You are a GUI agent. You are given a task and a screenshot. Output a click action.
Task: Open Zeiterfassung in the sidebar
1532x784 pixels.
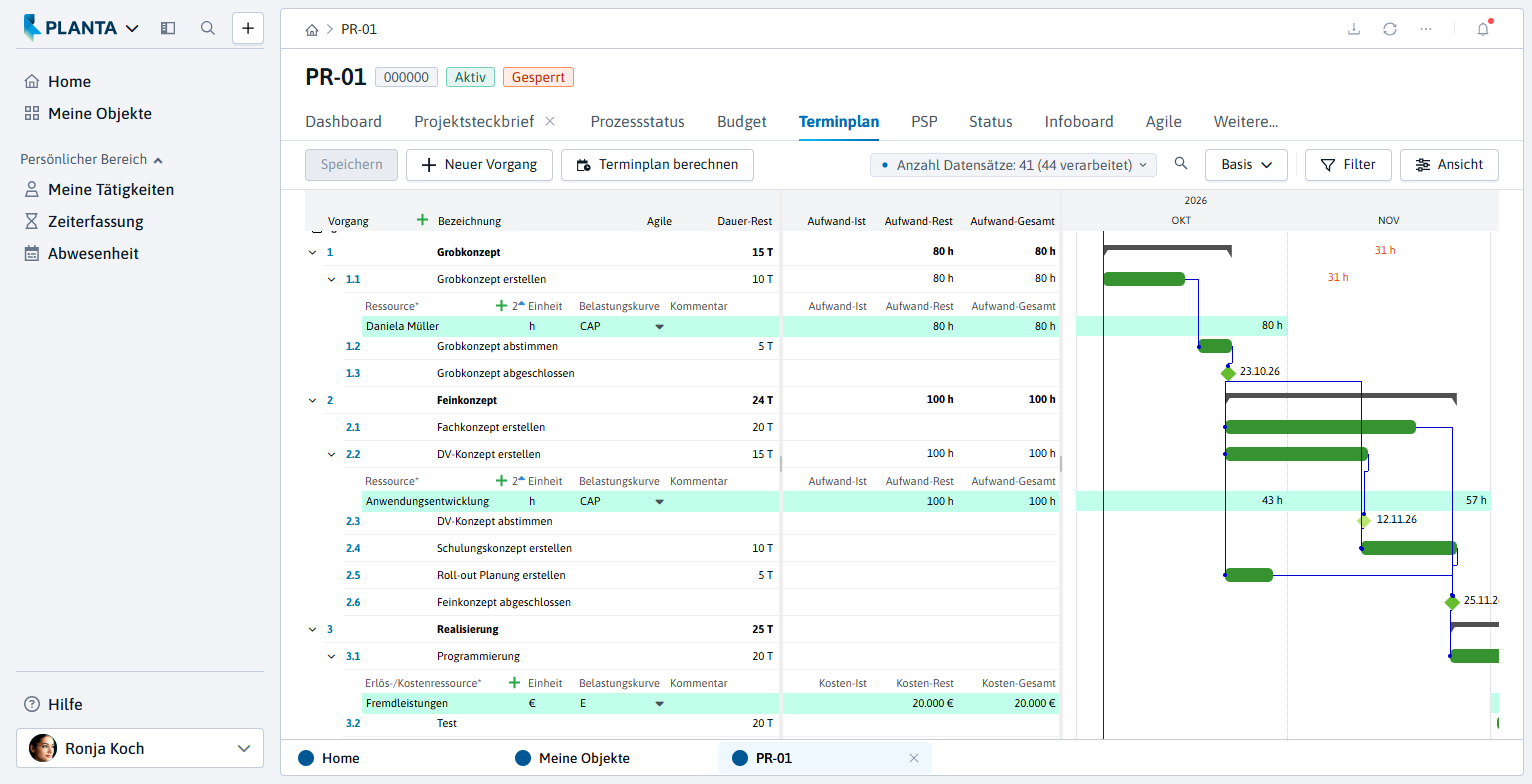pyautogui.click(x=84, y=222)
